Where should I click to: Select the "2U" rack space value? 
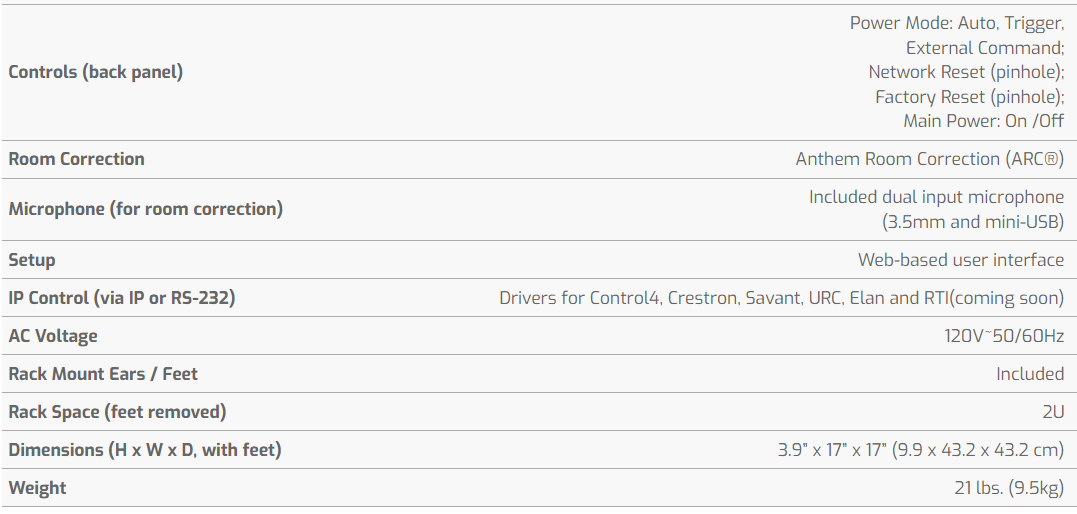pos(1052,412)
